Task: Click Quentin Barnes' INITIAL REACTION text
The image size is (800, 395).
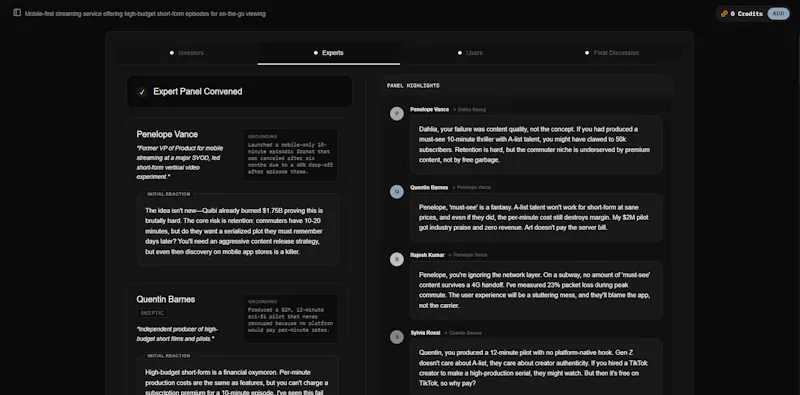Action: tap(238, 382)
